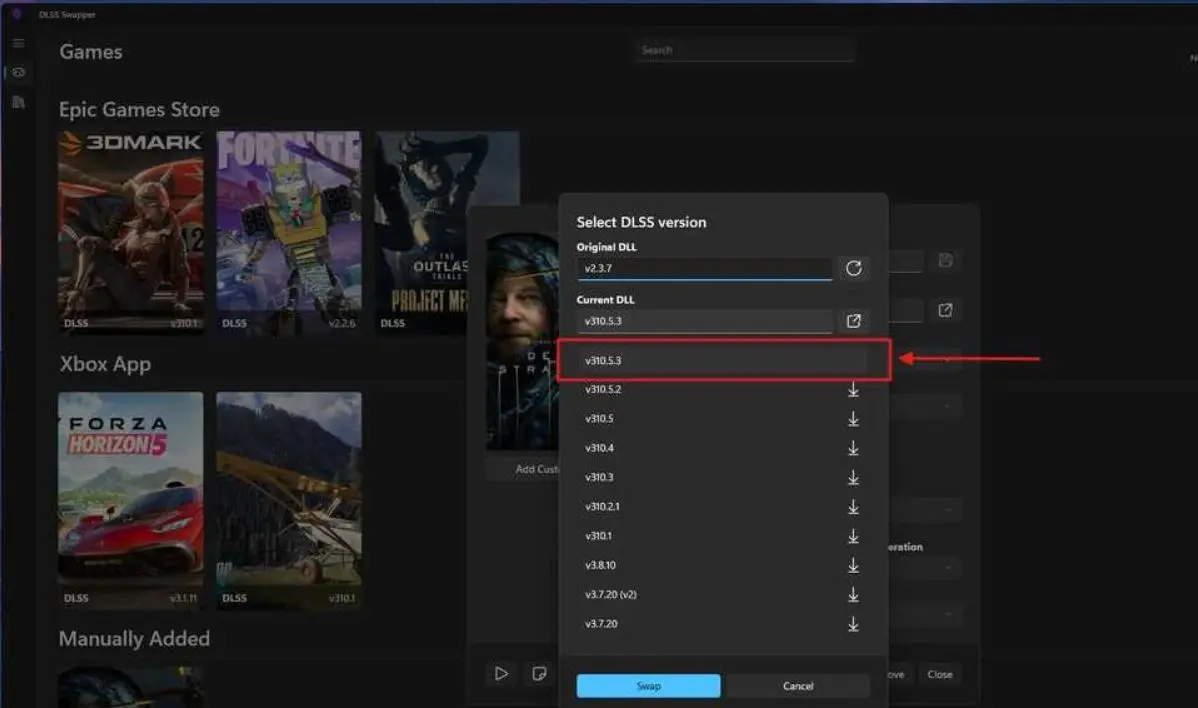
Task: Open the 3DMark game tile
Action: pos(131,231)
